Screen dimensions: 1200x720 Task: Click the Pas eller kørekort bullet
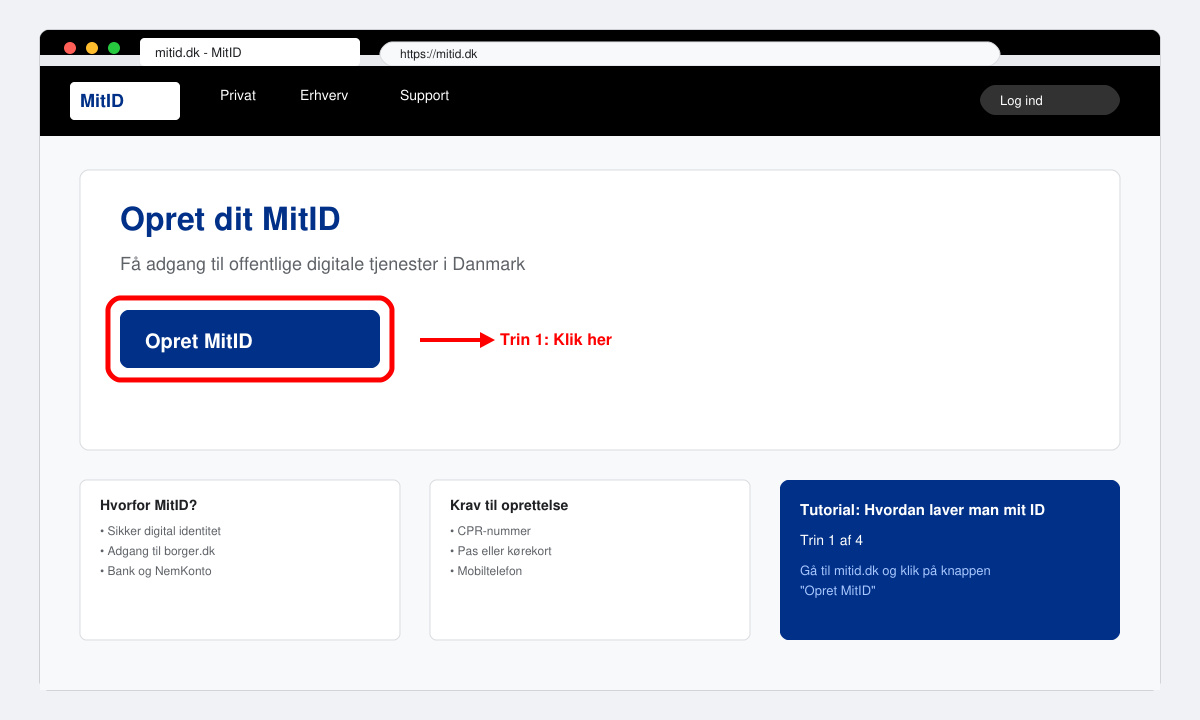pyautogui.click(x=501, y=551)
